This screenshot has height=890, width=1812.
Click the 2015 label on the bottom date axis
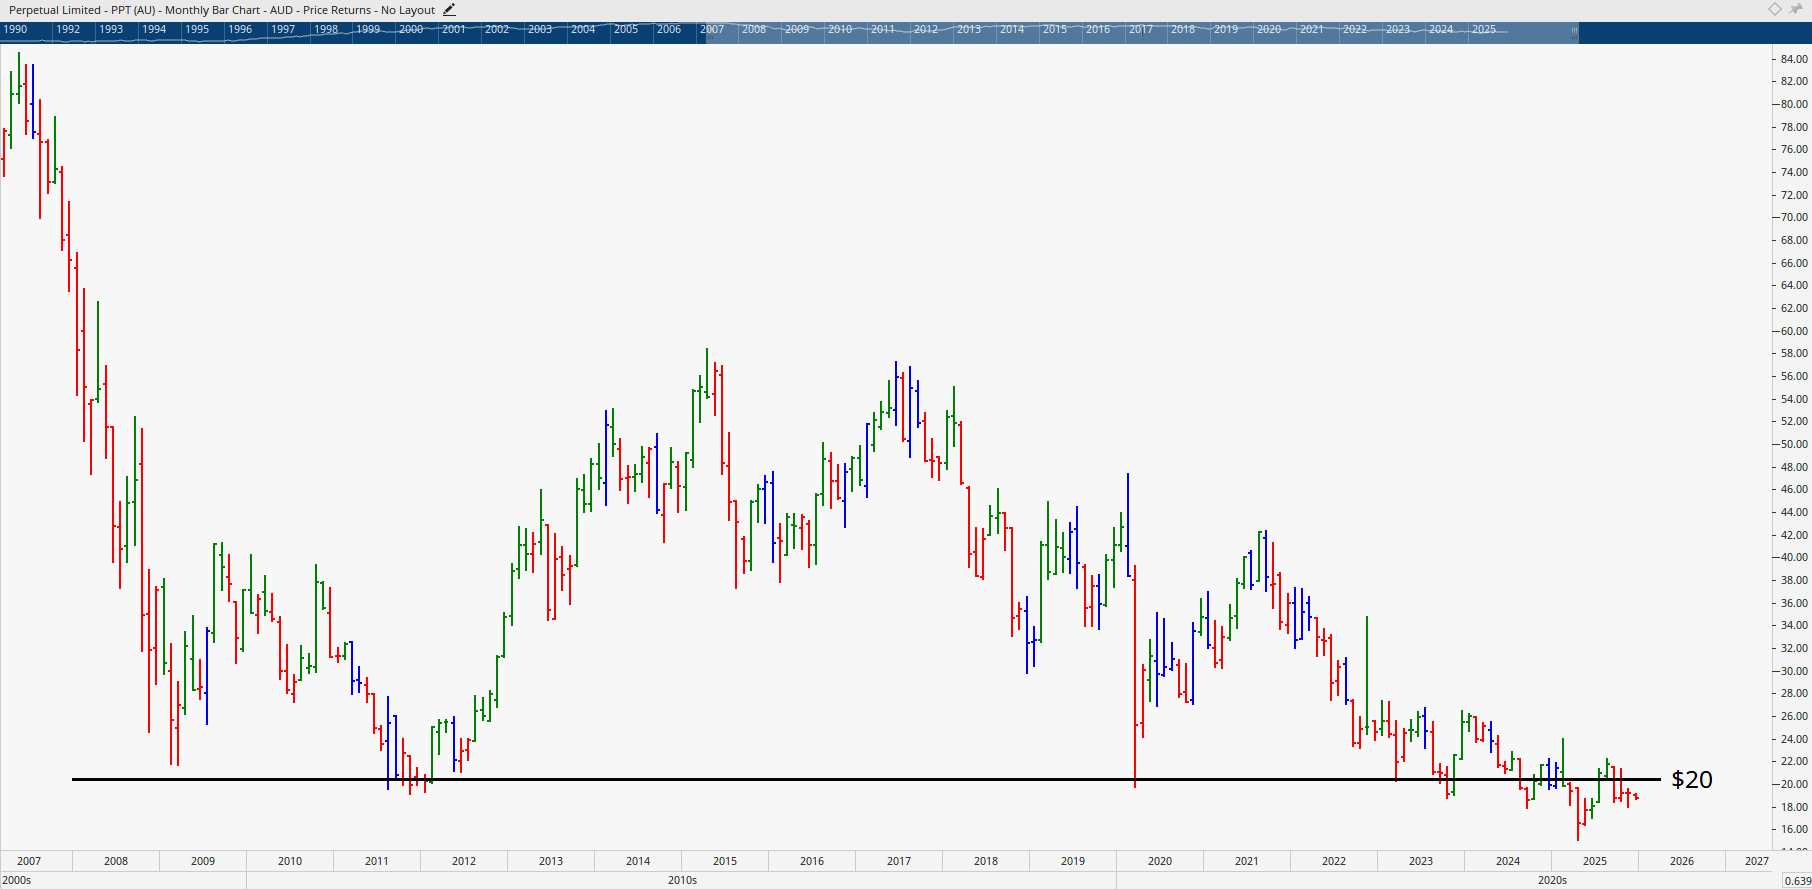point(725,861)
